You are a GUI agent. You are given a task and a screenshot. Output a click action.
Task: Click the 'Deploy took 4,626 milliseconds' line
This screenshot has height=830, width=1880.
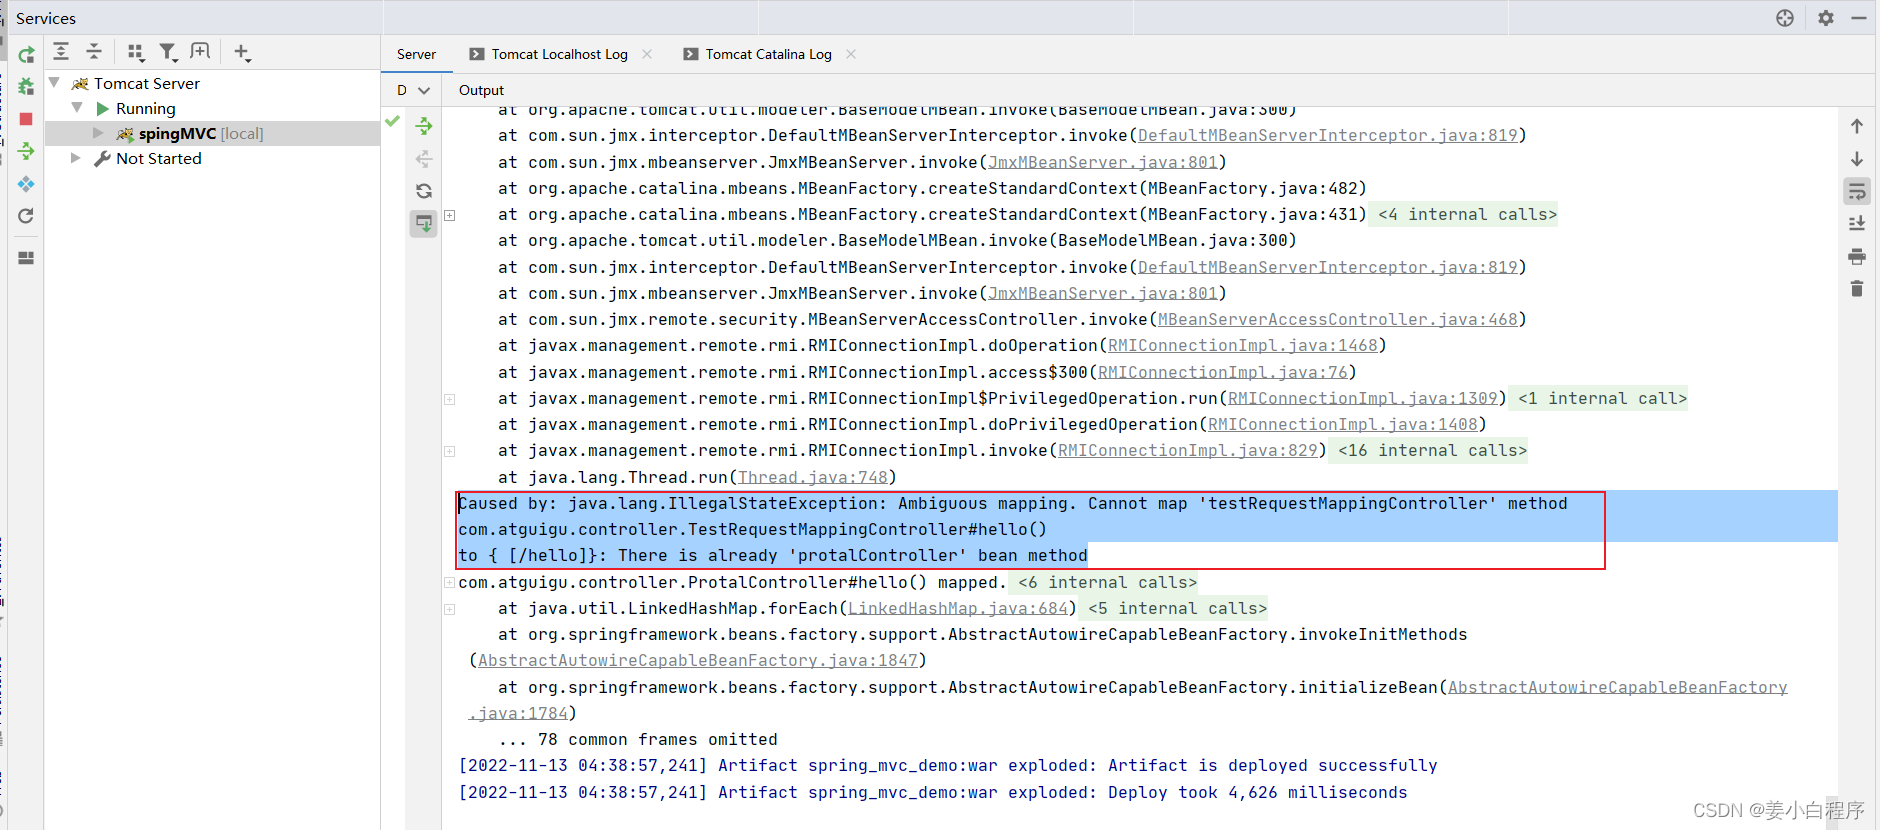tap(932, 792)
